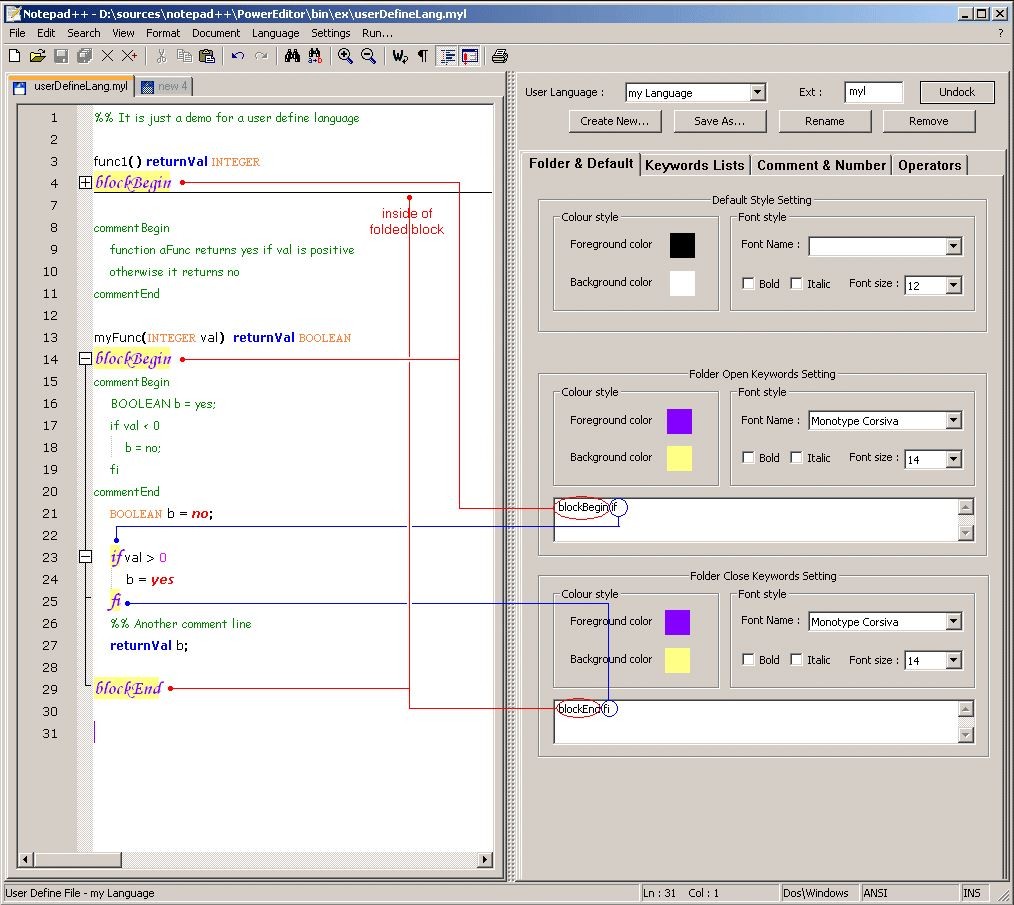Toggle the show all characters pilcrow icon
1014x905 pixels.
(422, 56)
